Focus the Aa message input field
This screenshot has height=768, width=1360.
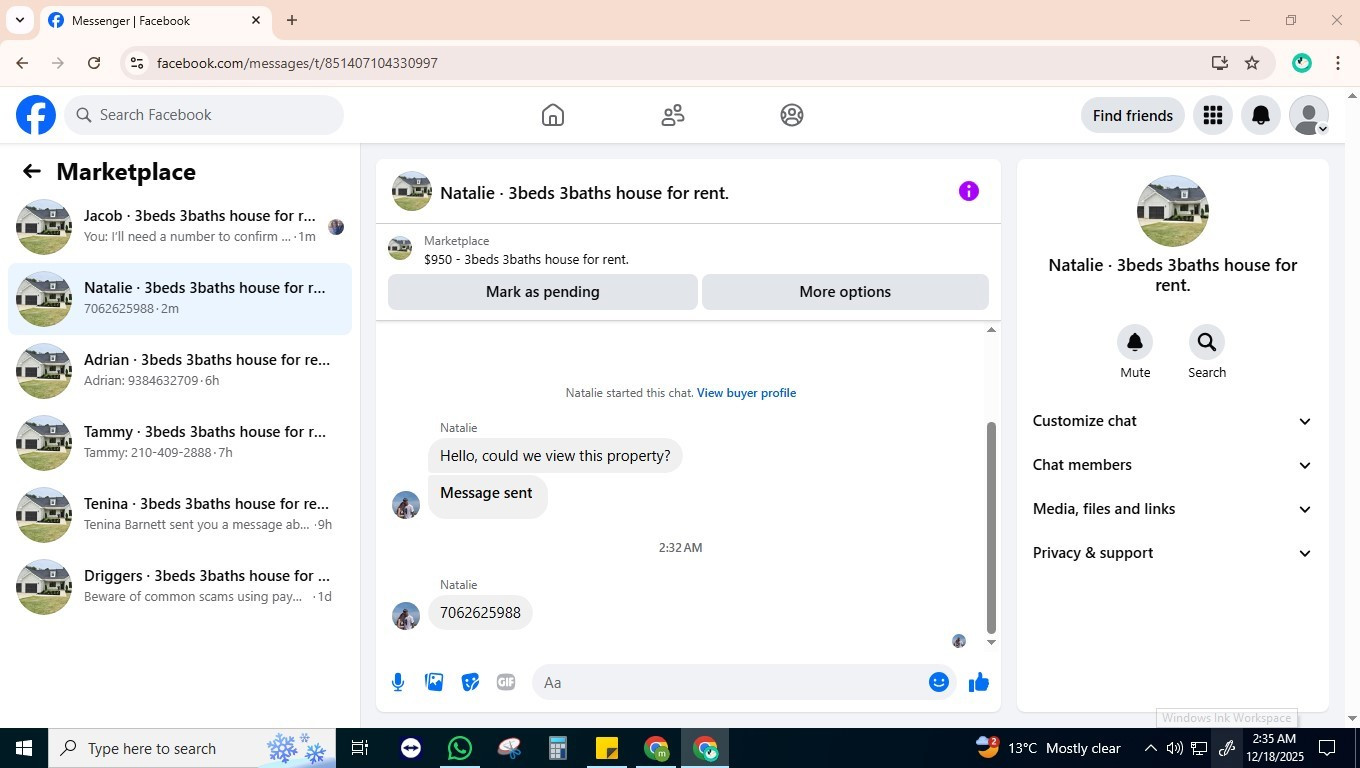click(730, 682)
